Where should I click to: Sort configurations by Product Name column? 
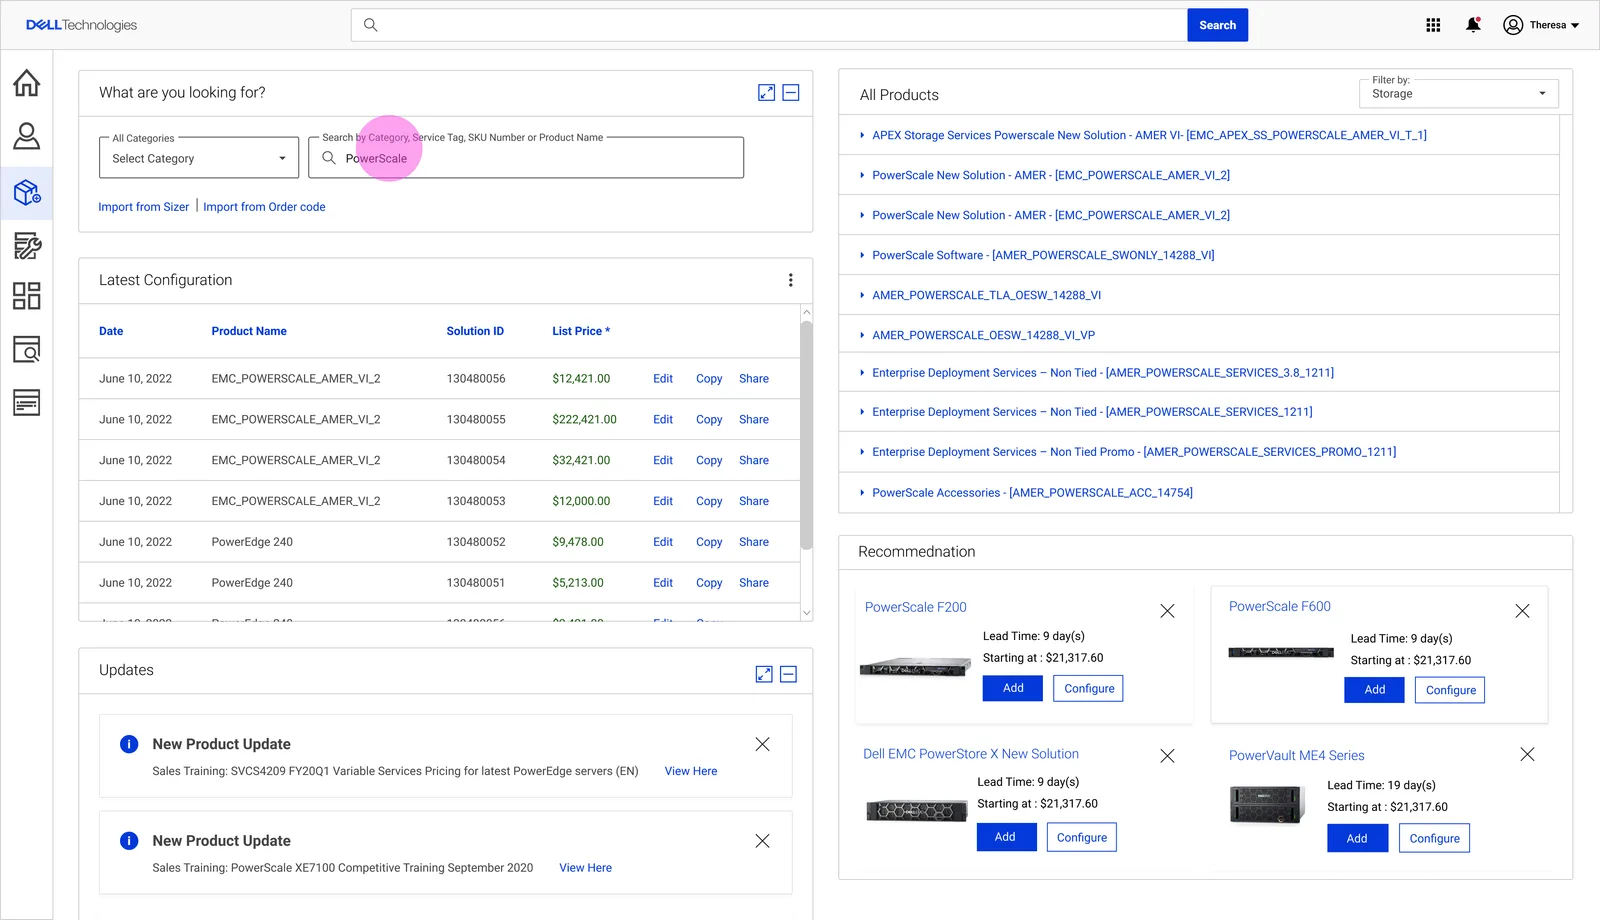coord(249,331)
